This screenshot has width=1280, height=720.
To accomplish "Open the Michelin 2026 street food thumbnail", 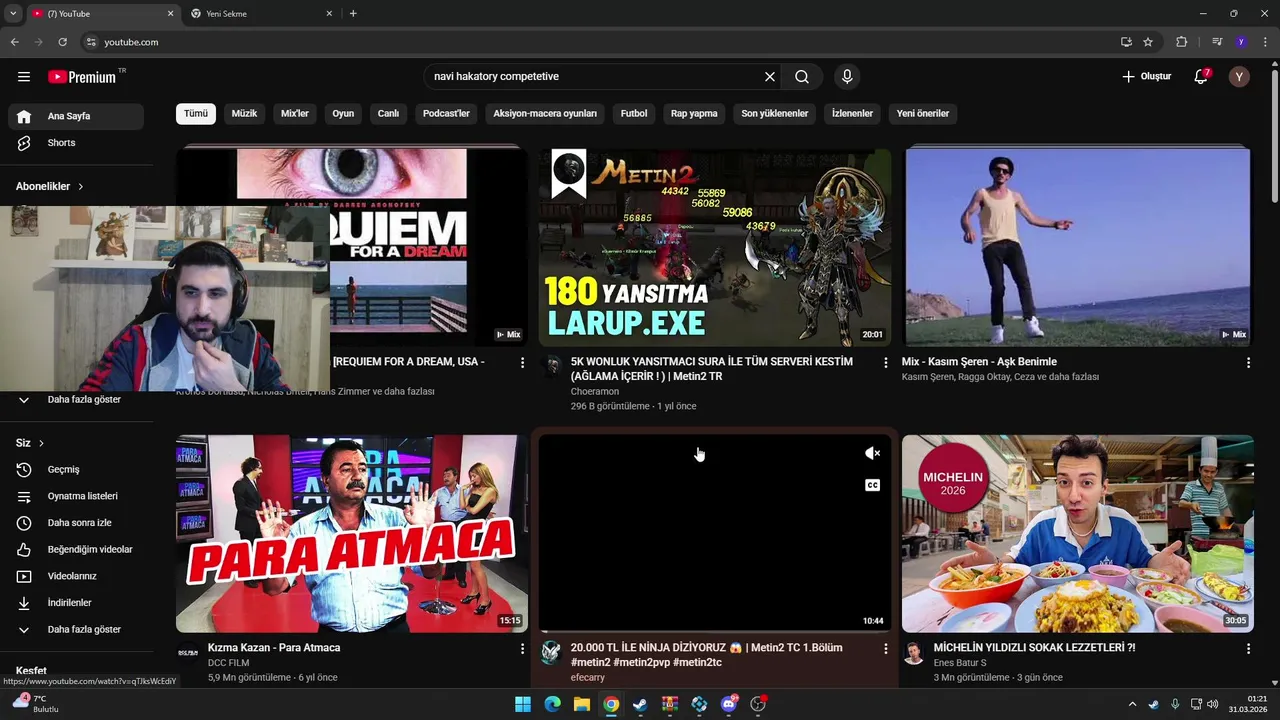I will (1077, 534).
